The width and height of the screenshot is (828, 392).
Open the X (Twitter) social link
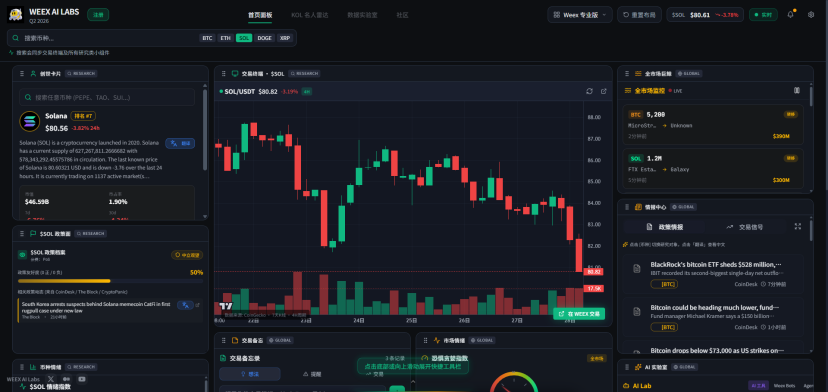coord(51,379)
